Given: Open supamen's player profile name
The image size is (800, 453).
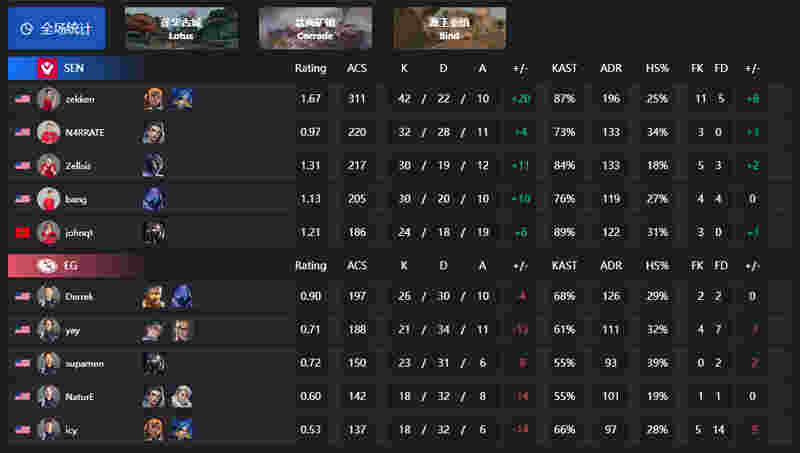Looking at the screenshot, I should coord(84,364).
